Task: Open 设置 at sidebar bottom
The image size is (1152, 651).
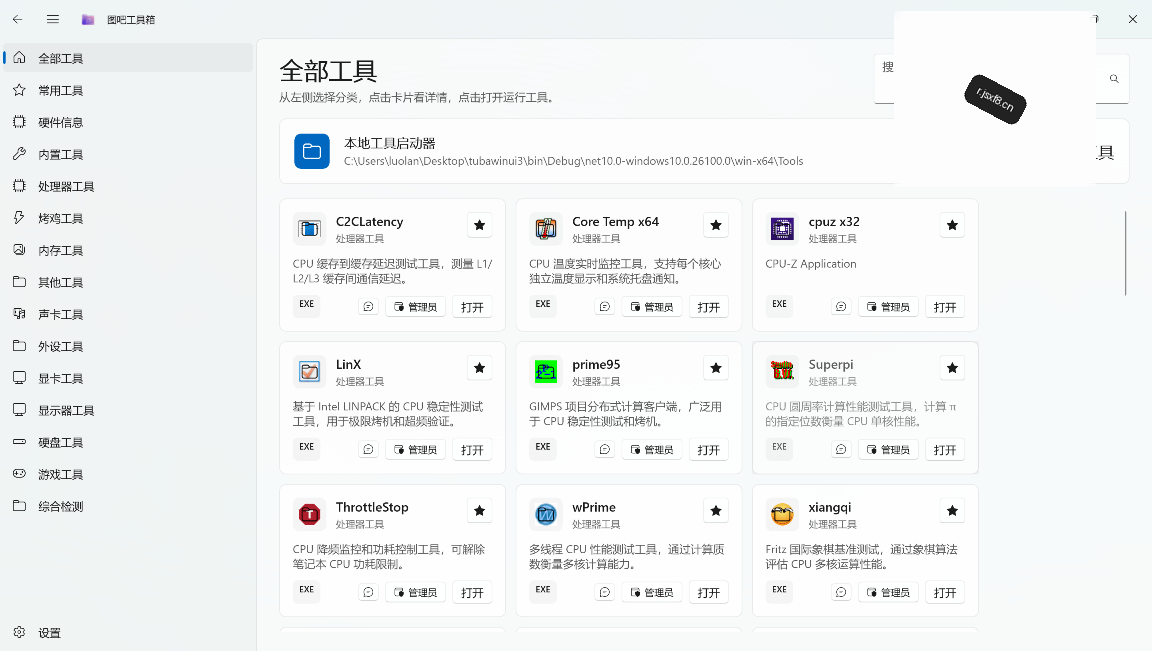Action: pos(128,633)
